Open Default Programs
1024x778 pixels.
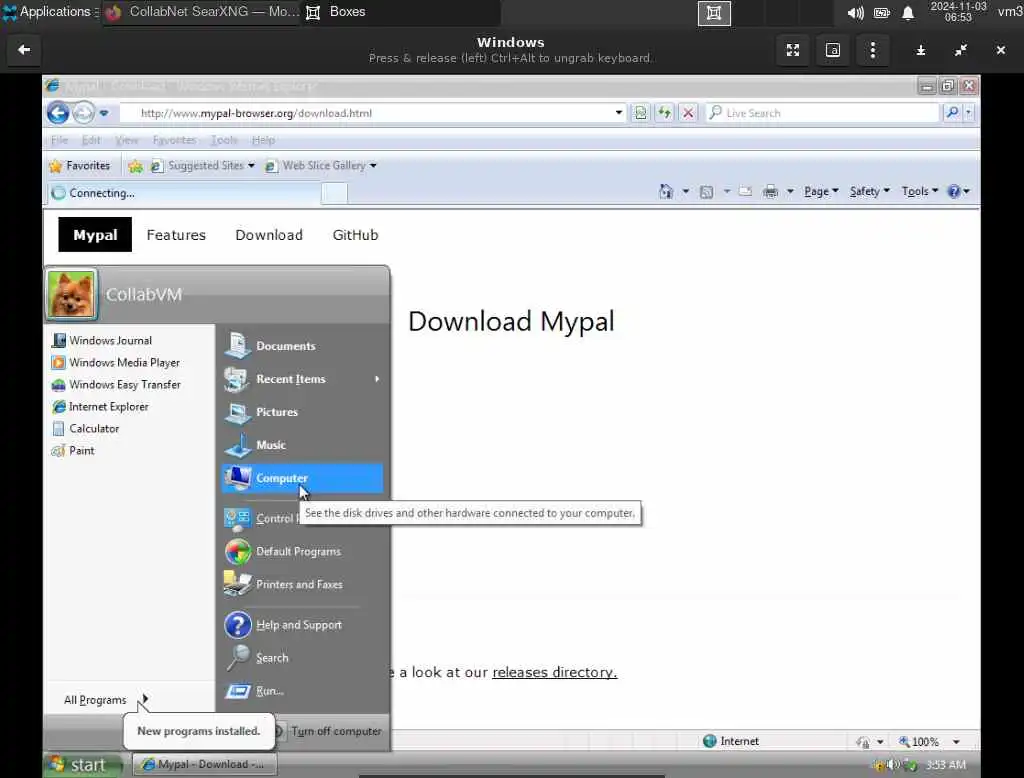tap(302, 552)
